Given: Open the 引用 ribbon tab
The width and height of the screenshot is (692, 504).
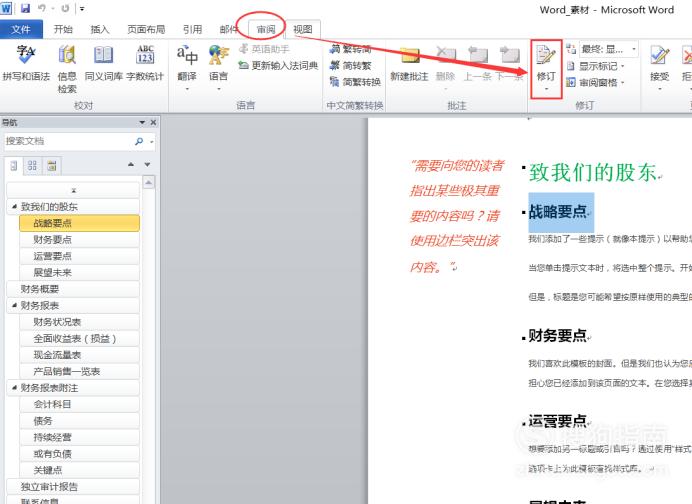Looking at the screenshot, I should (192, 29).
